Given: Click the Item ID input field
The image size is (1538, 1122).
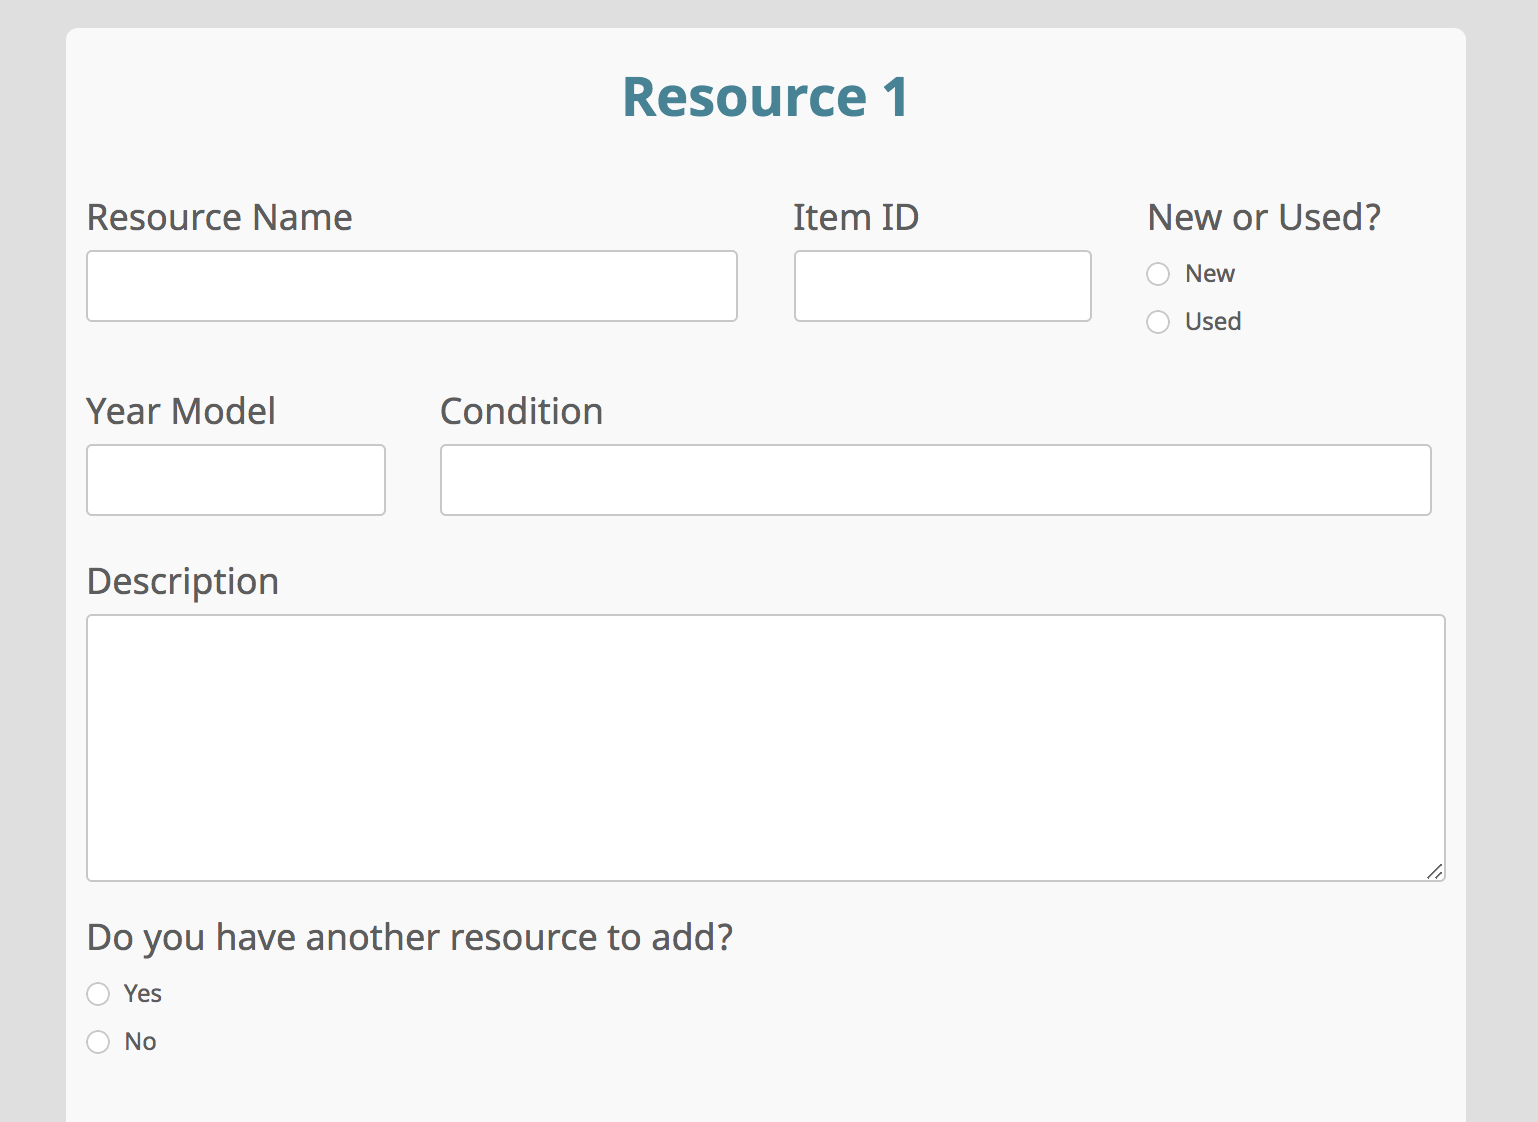Looking at the screenshot, I should 941,286.
